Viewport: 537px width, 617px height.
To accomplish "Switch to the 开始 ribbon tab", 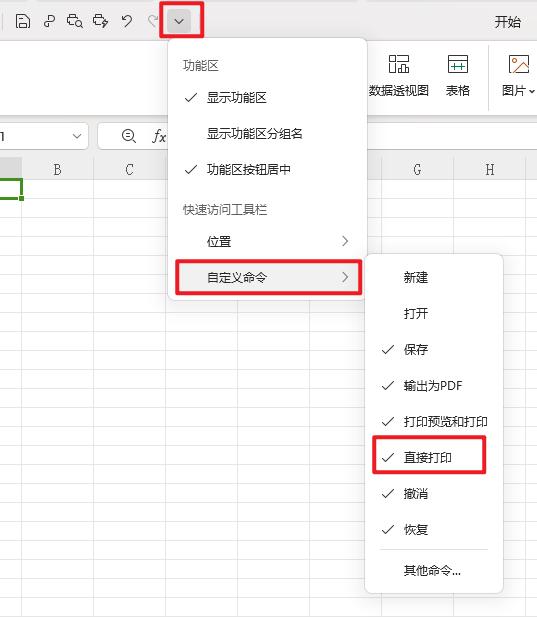I will click(x=507, y=22).
